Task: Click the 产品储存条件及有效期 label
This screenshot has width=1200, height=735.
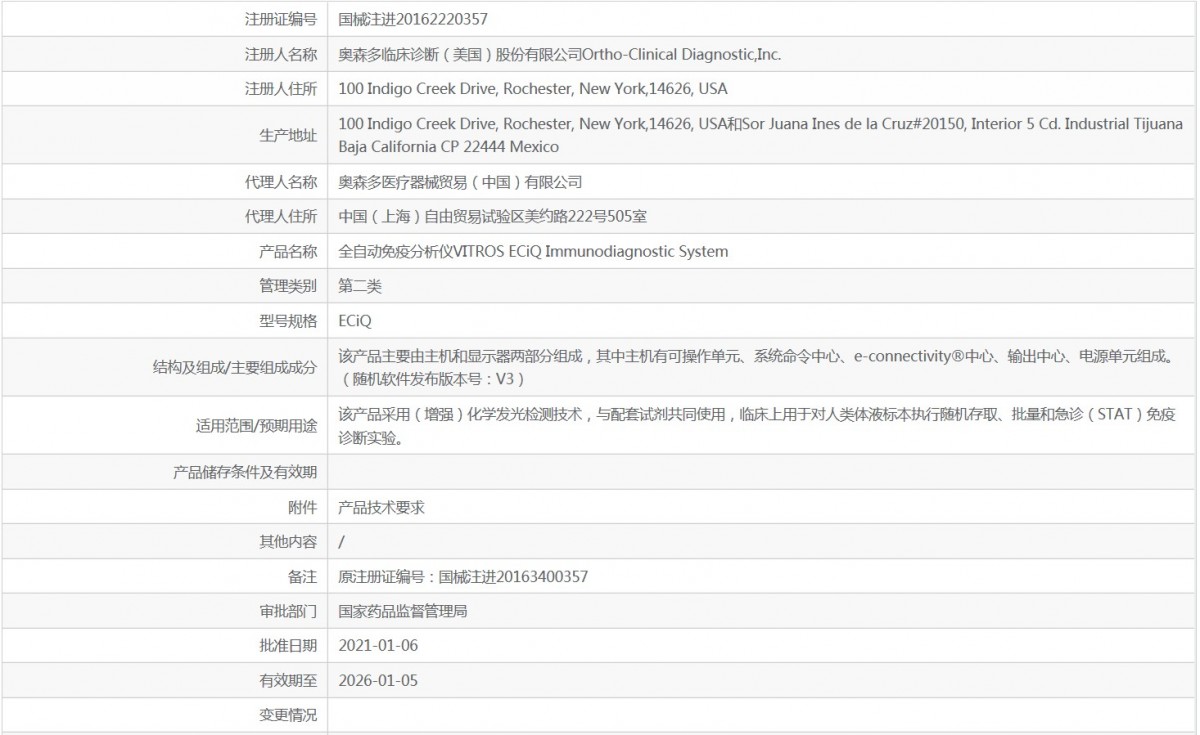Action: (245, 473)
